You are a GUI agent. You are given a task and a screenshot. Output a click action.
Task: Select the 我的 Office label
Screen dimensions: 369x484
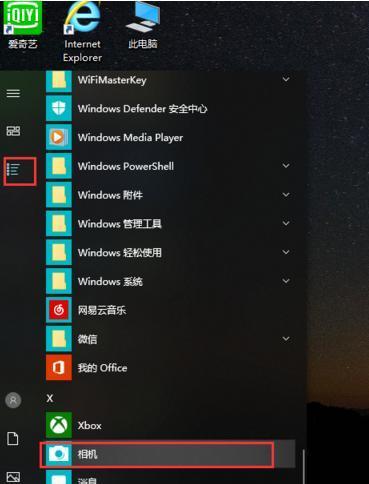pos(102,368)
